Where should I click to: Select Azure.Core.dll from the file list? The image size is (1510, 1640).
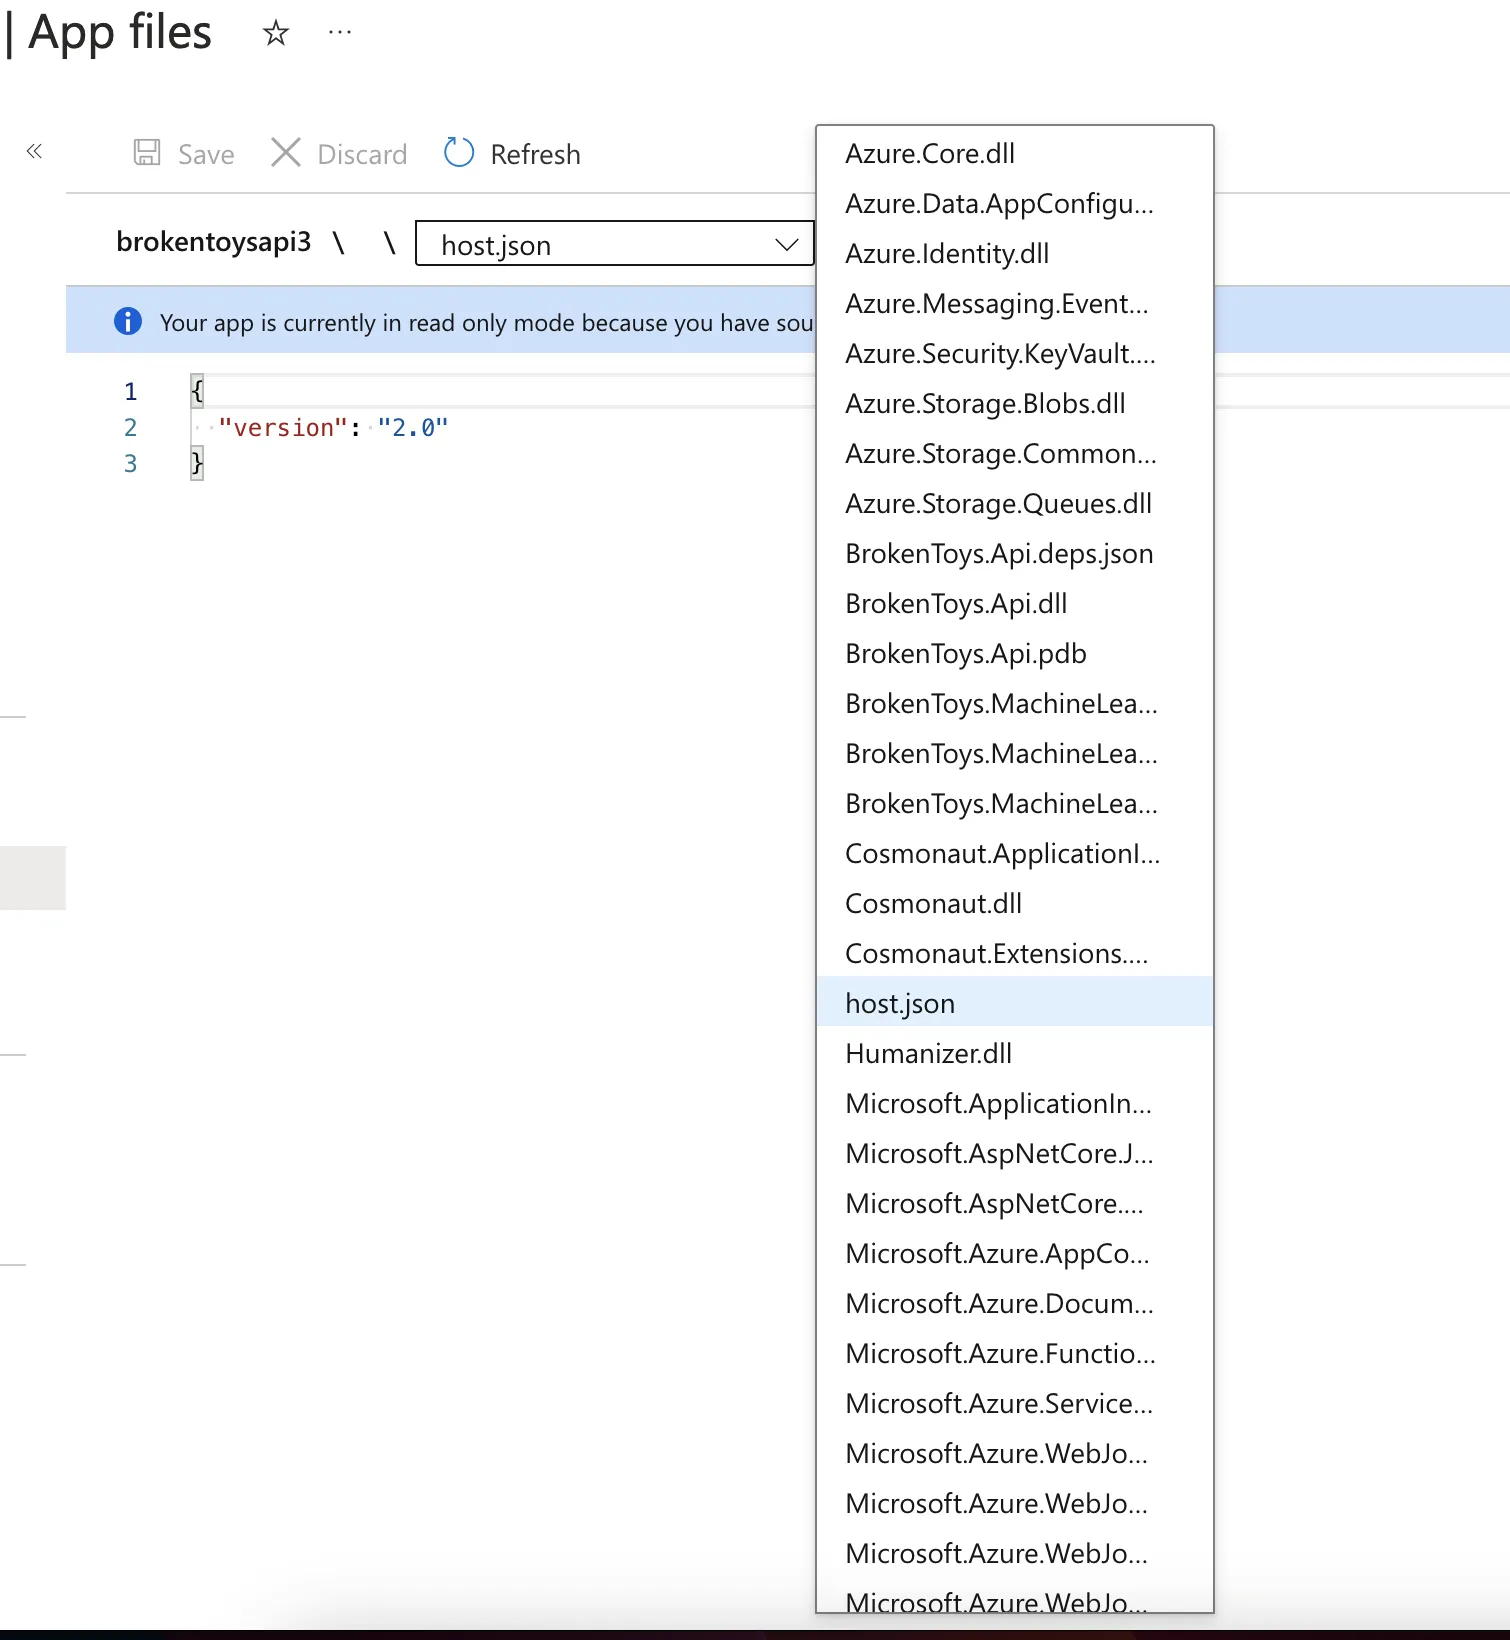[x=930, y=154]
